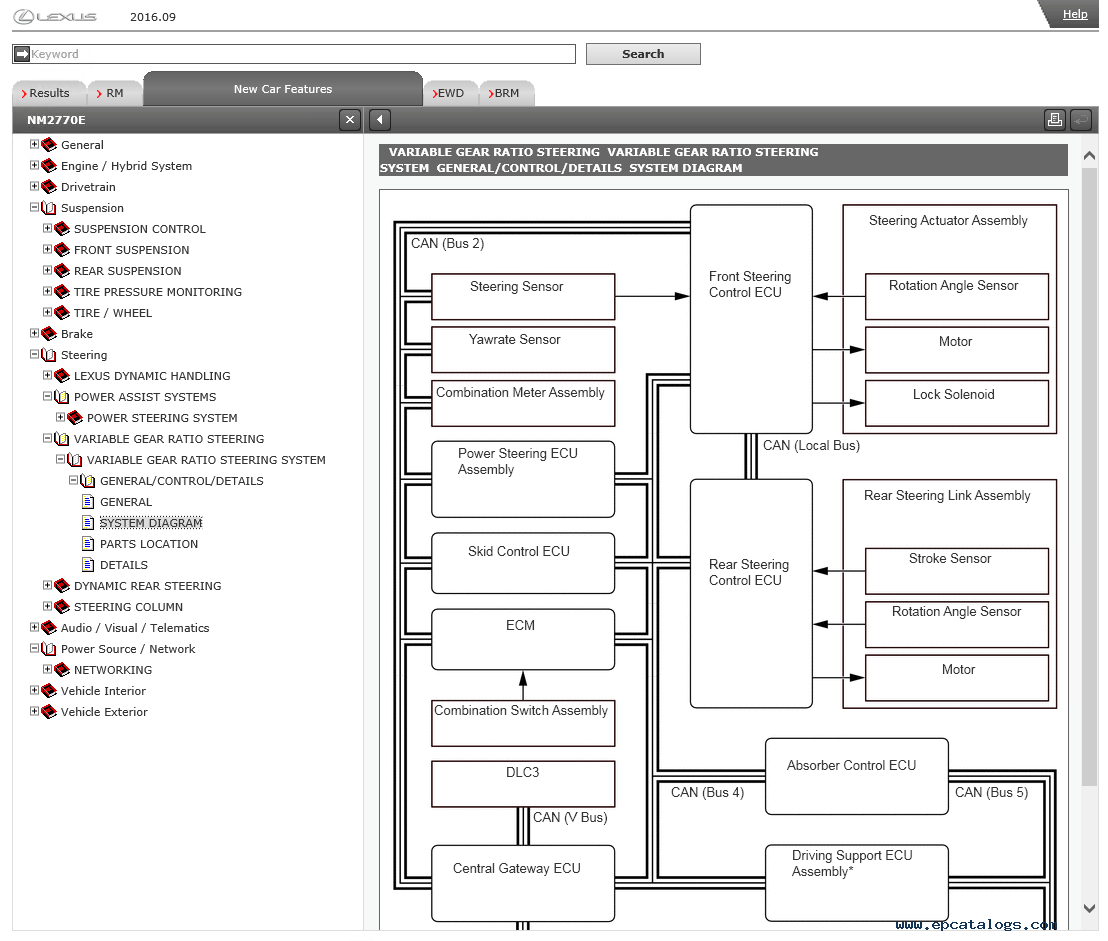This screenshot has height=941, width=1108.
Task: Click the NETWORKING red book icon
Action: (x=62, y=670)
